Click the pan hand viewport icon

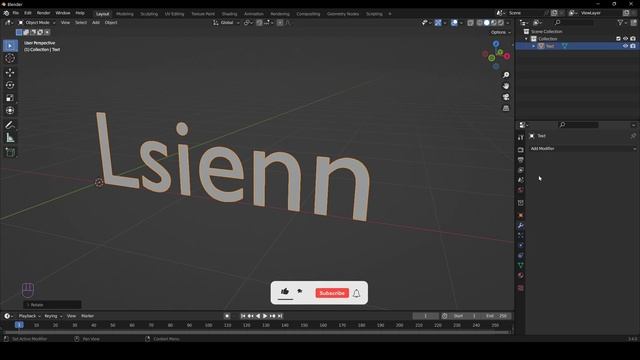pyautogui.click(x=506, y=86)
